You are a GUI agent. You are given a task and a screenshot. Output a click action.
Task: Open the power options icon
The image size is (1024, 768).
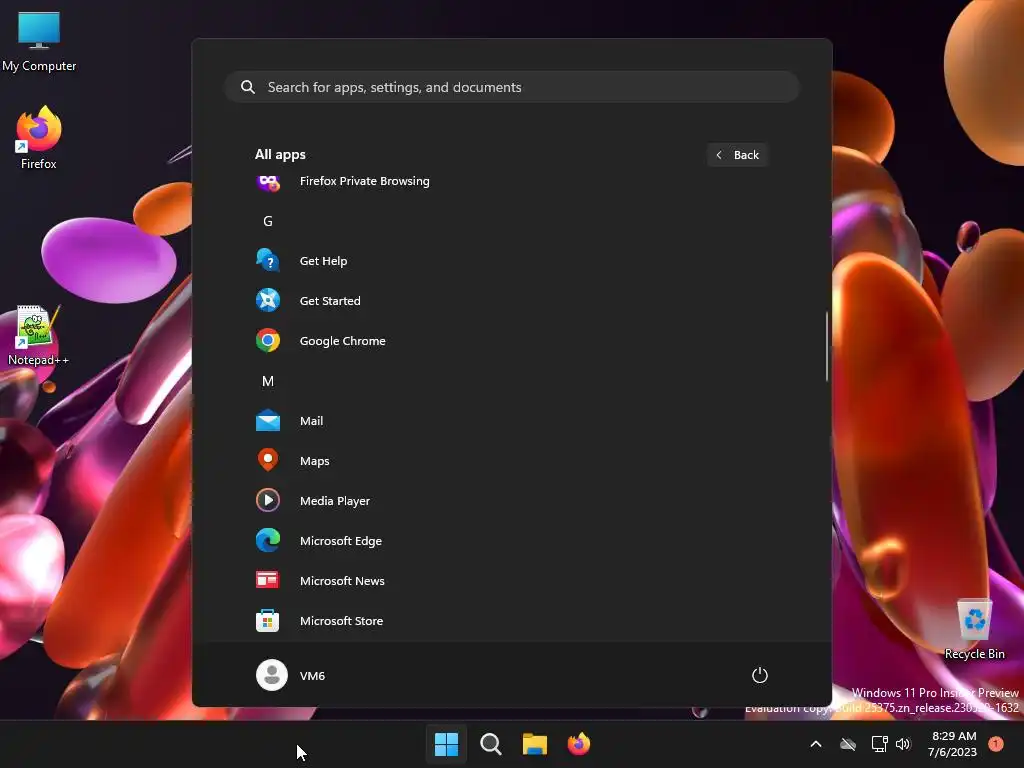click(x=760, y=675)
